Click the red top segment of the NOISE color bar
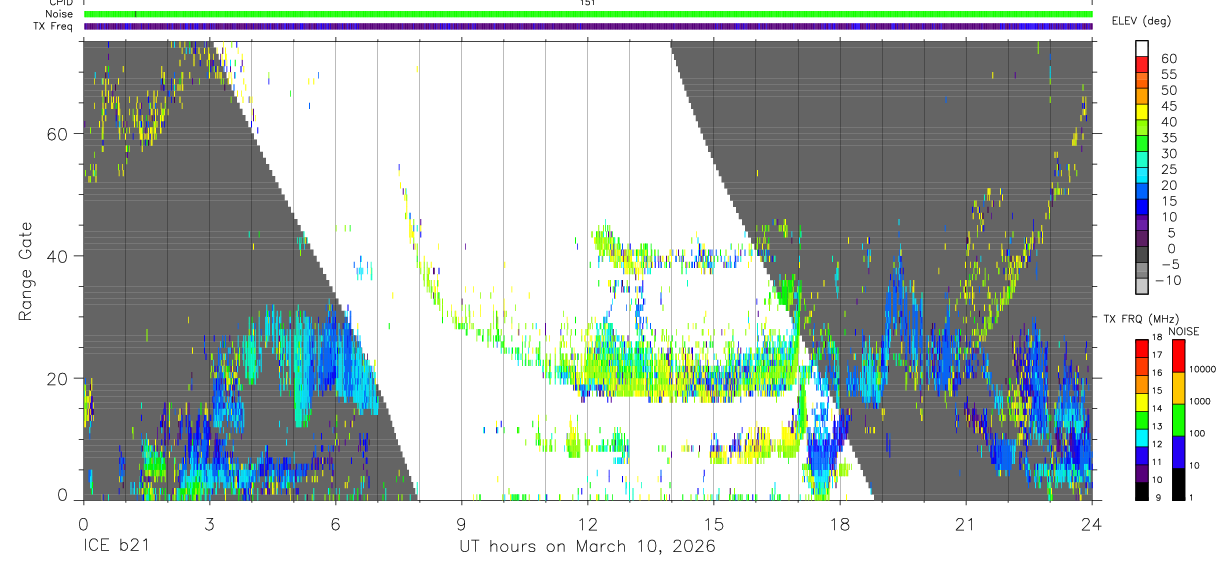The height and width of the screenshot is (567, 1228). (x=1180, y=356)
